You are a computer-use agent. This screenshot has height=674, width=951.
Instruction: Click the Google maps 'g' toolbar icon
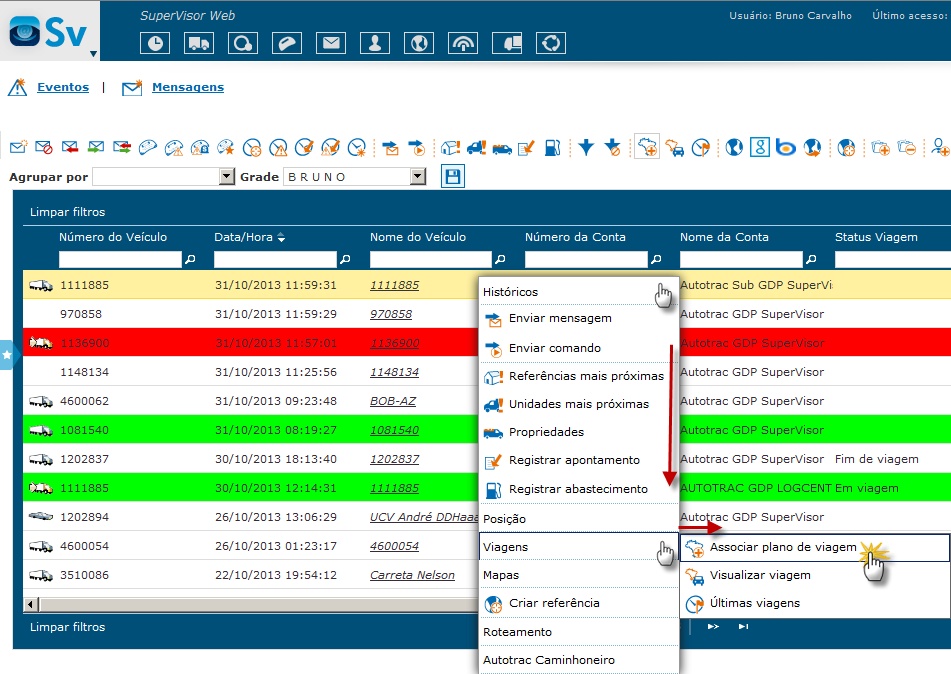point(759,147)
